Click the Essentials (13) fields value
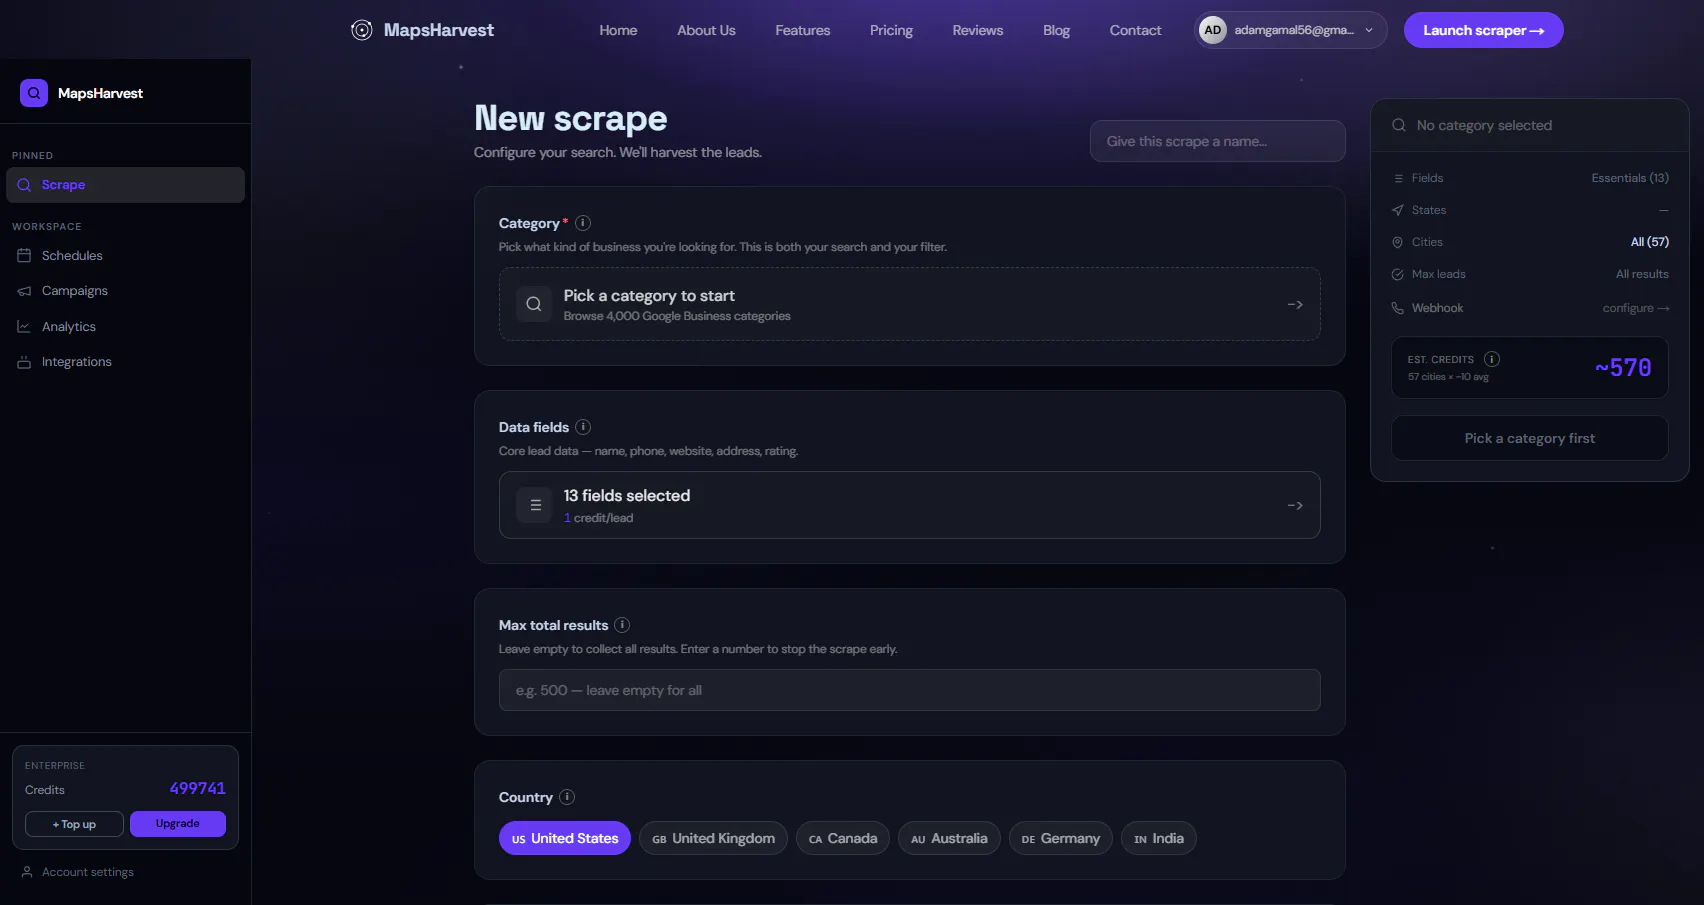Screen dimensions: 1704x905 coord(1630,178)
